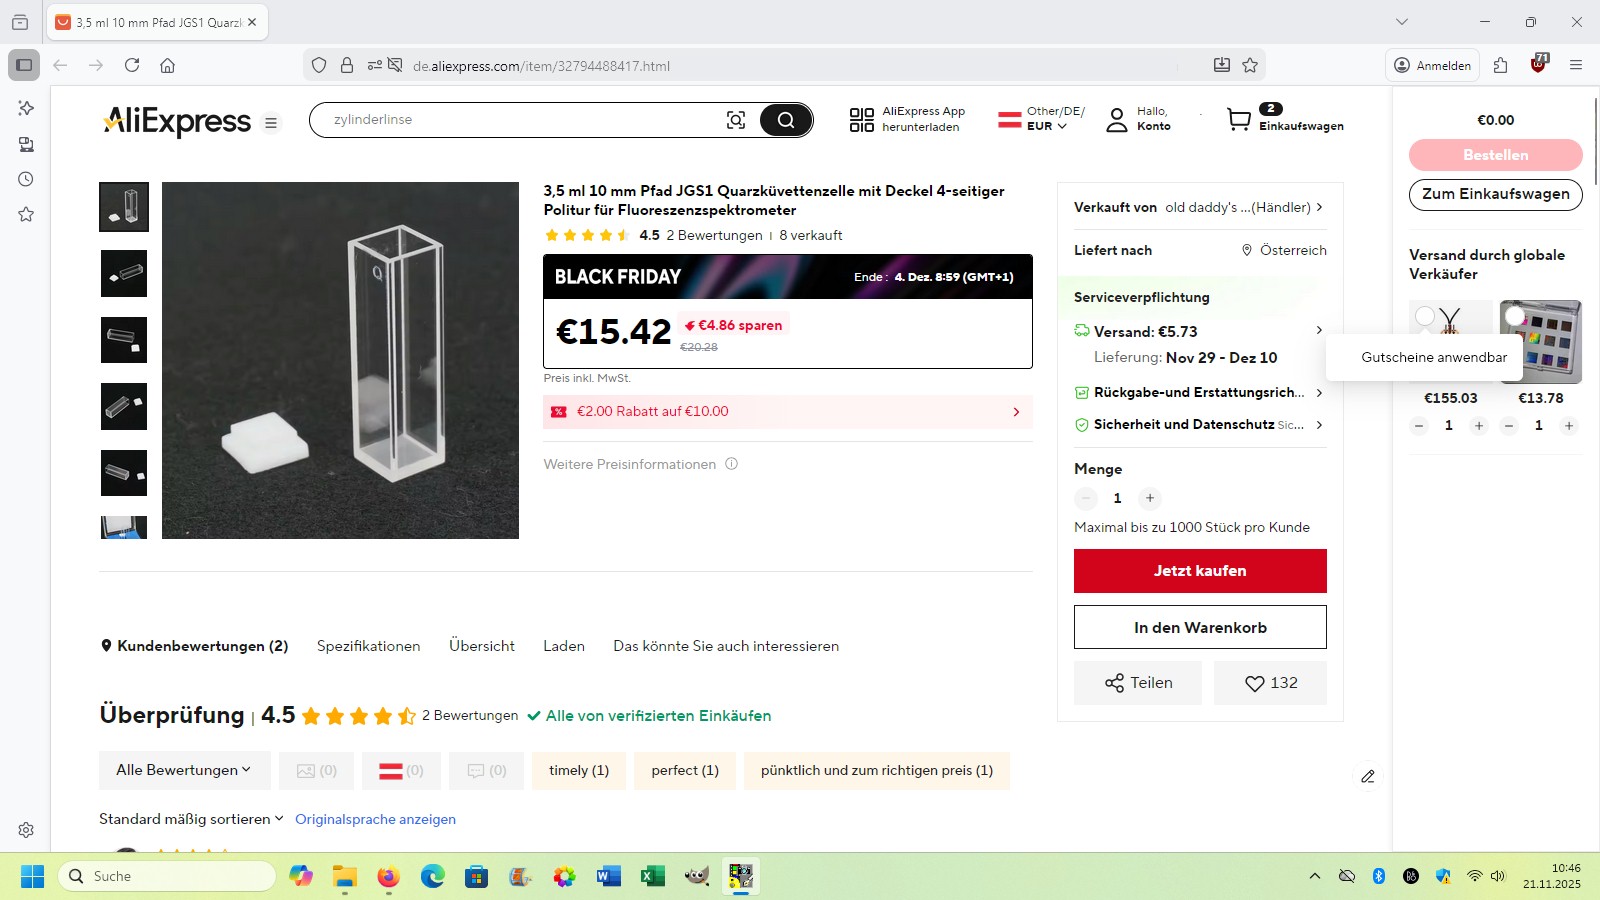
Task: Click the red Jetzt kaufen button
Action: tap(1200, 571)
